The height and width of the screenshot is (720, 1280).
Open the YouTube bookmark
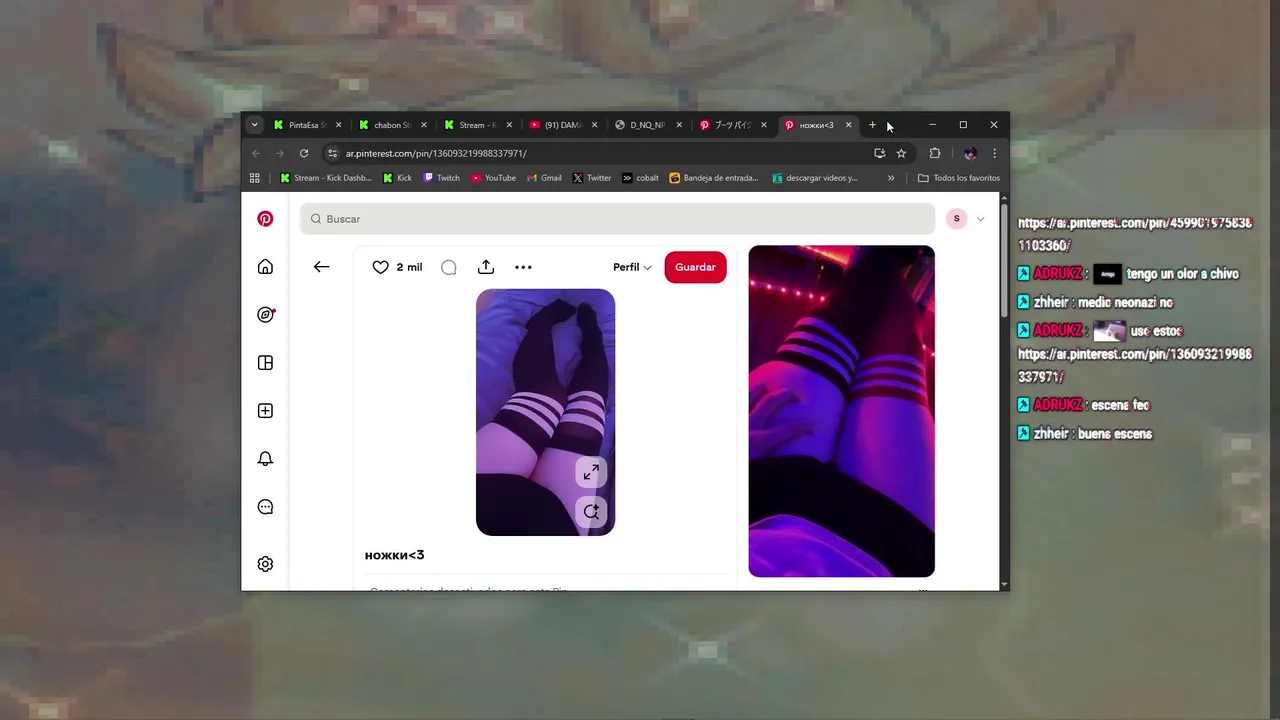pyautogui.click(x=493, y=178)
